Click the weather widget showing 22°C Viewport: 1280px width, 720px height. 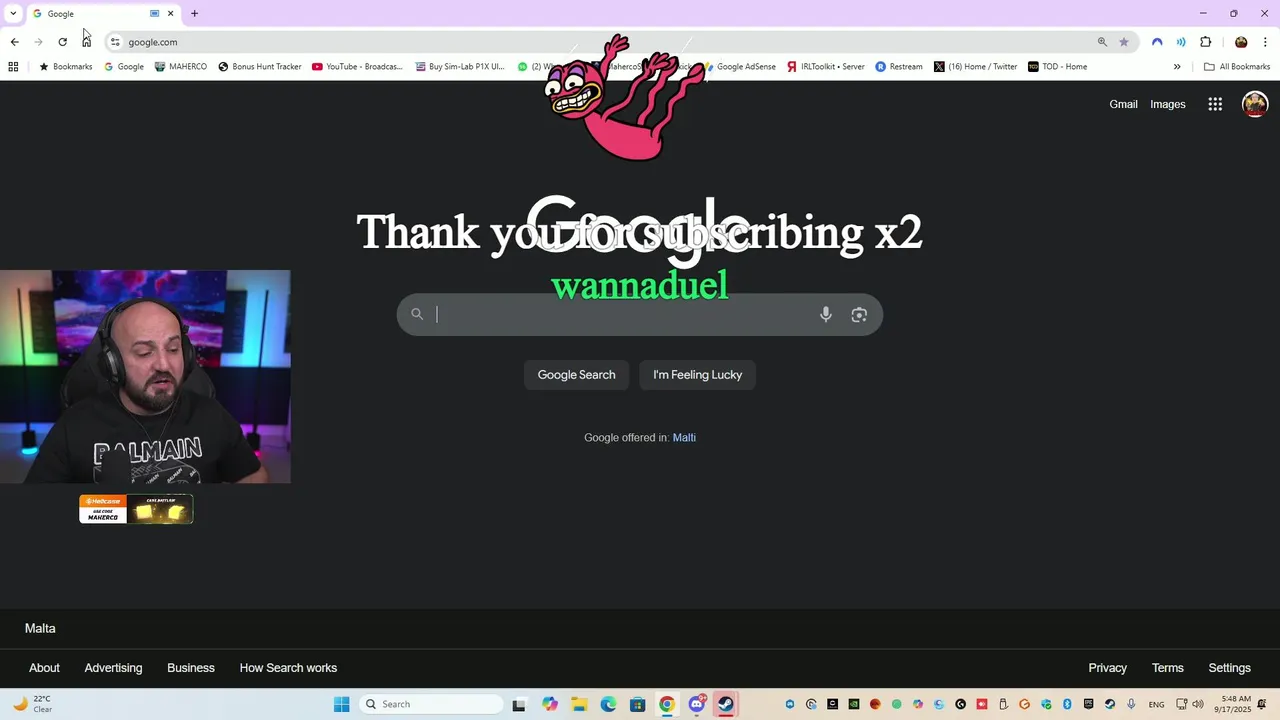[32, 704]
